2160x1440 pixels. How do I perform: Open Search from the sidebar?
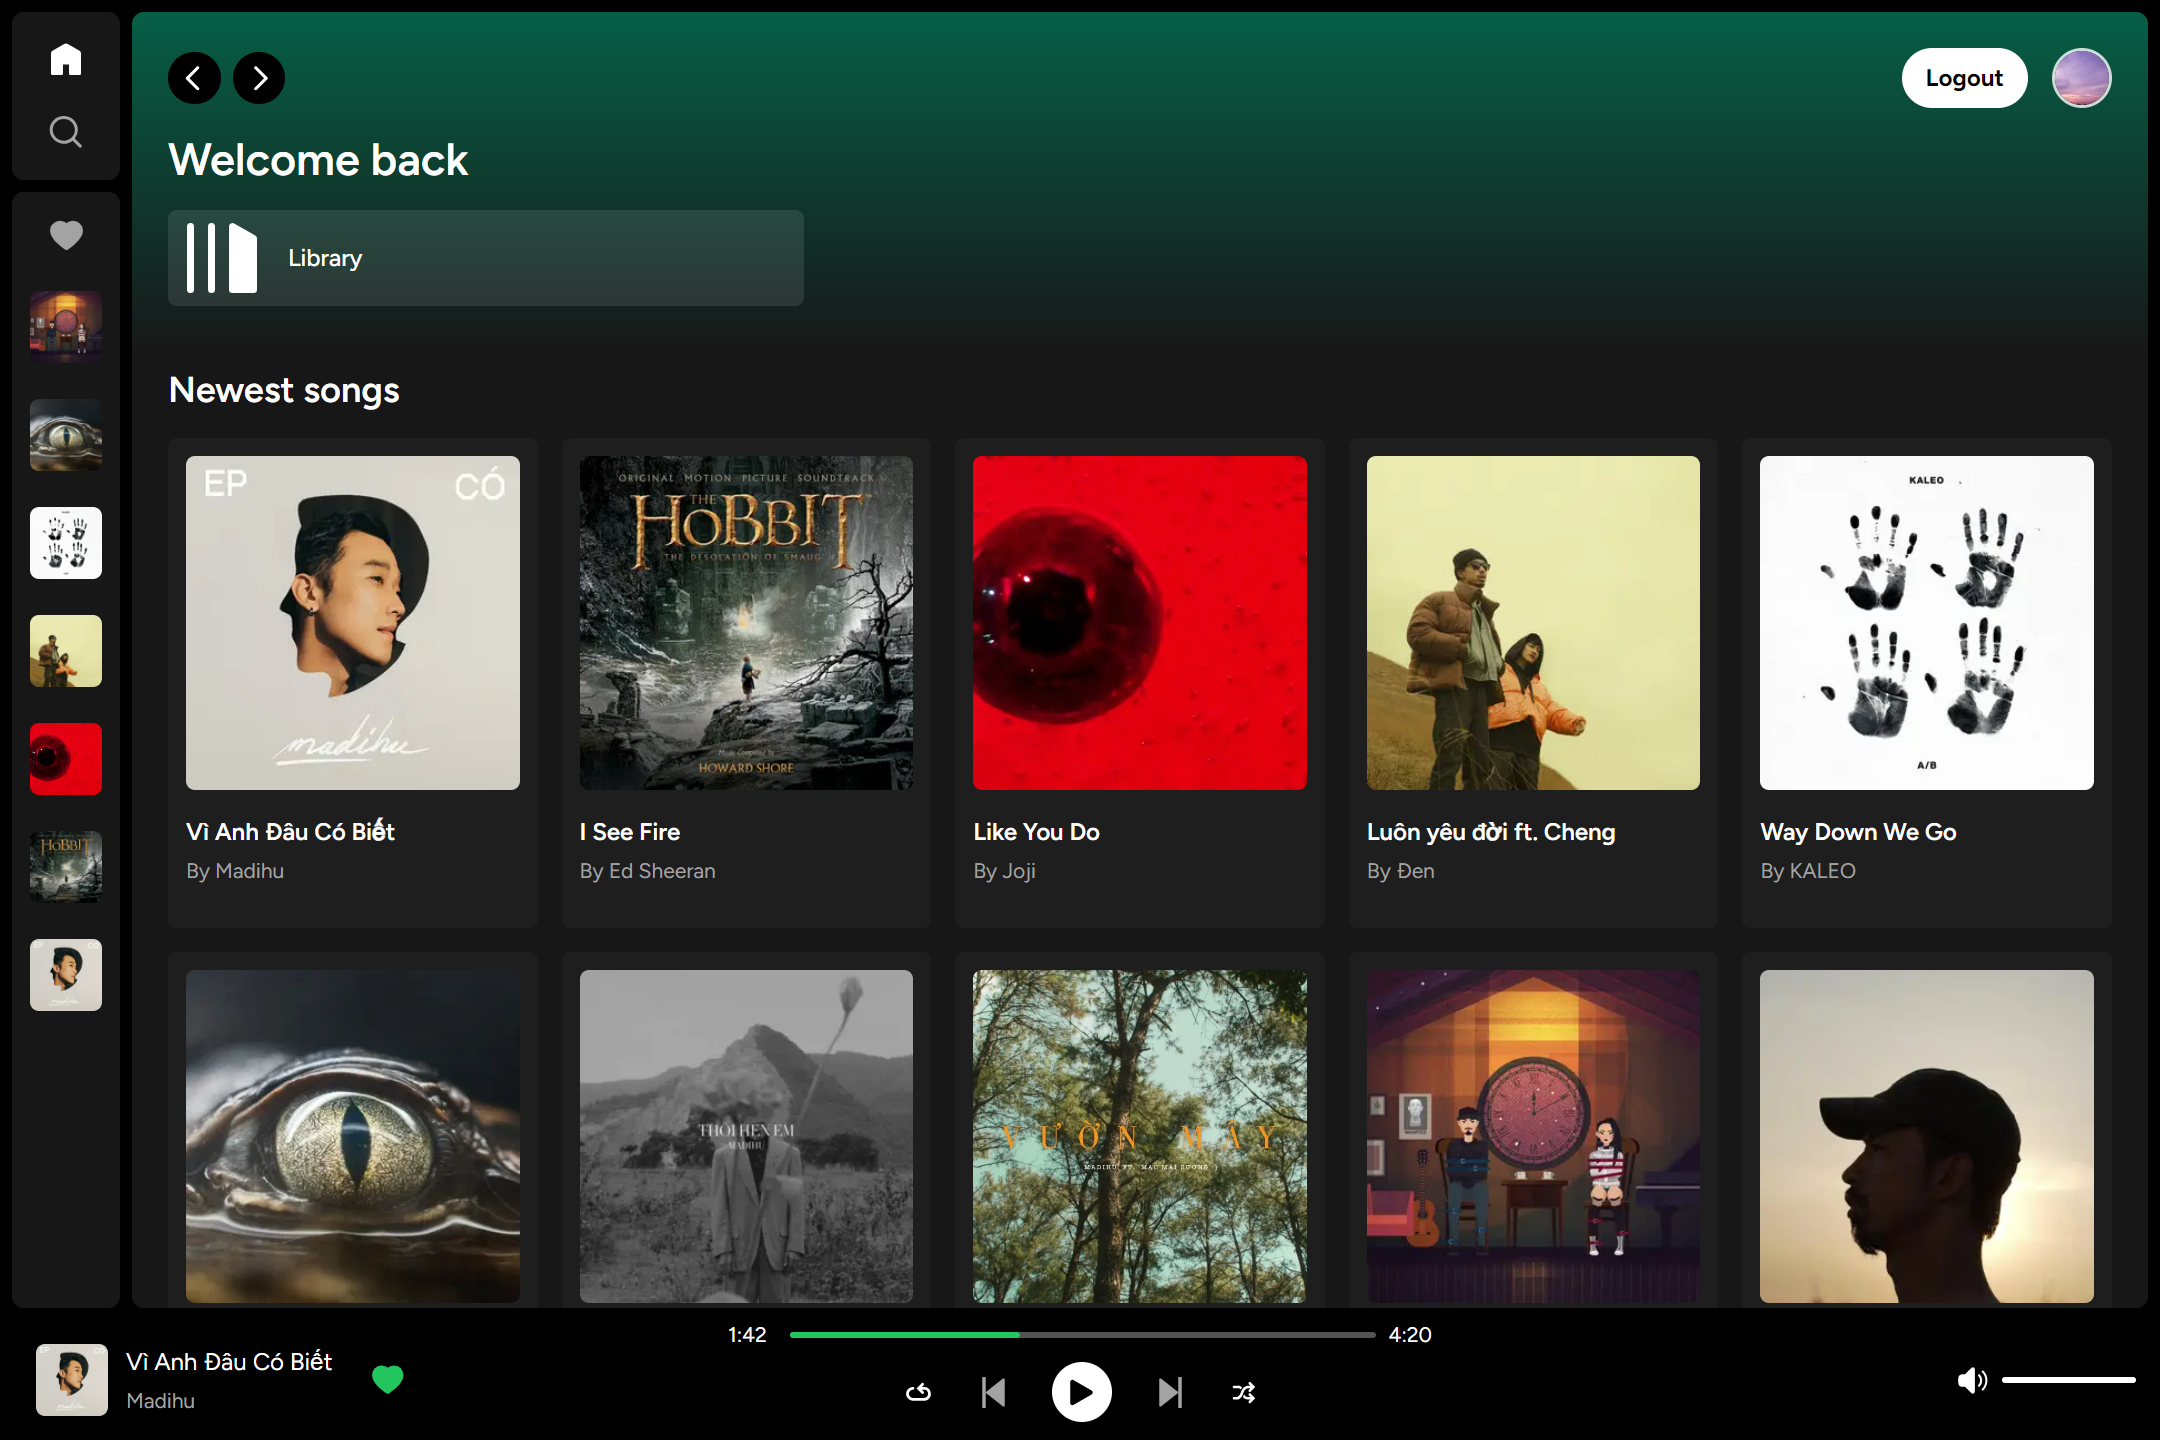pyautogui.click(x=65, y=131)
